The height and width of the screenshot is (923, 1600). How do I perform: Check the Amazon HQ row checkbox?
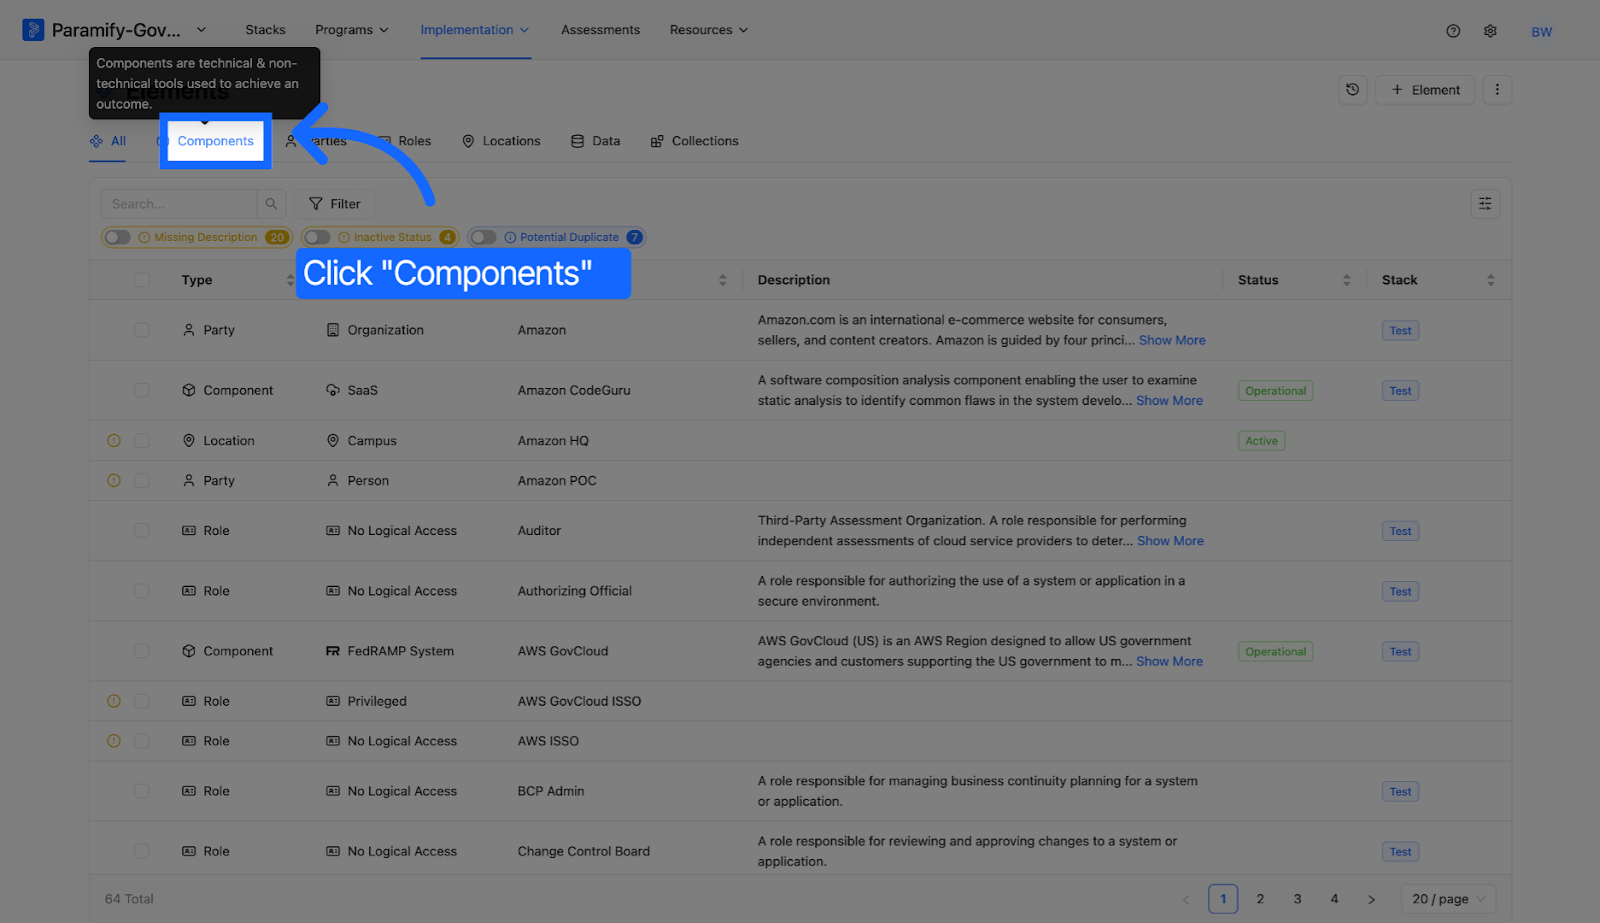pos(142,441)
